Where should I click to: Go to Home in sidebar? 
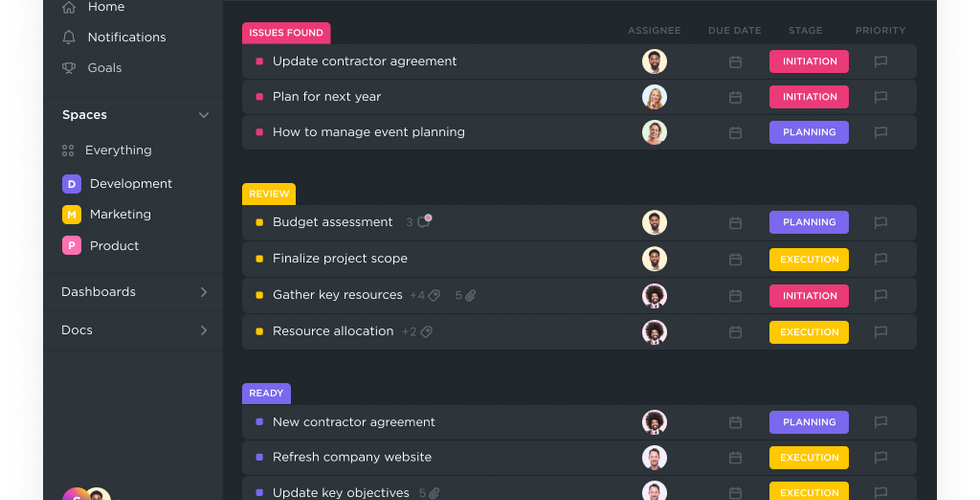[106, 7]
